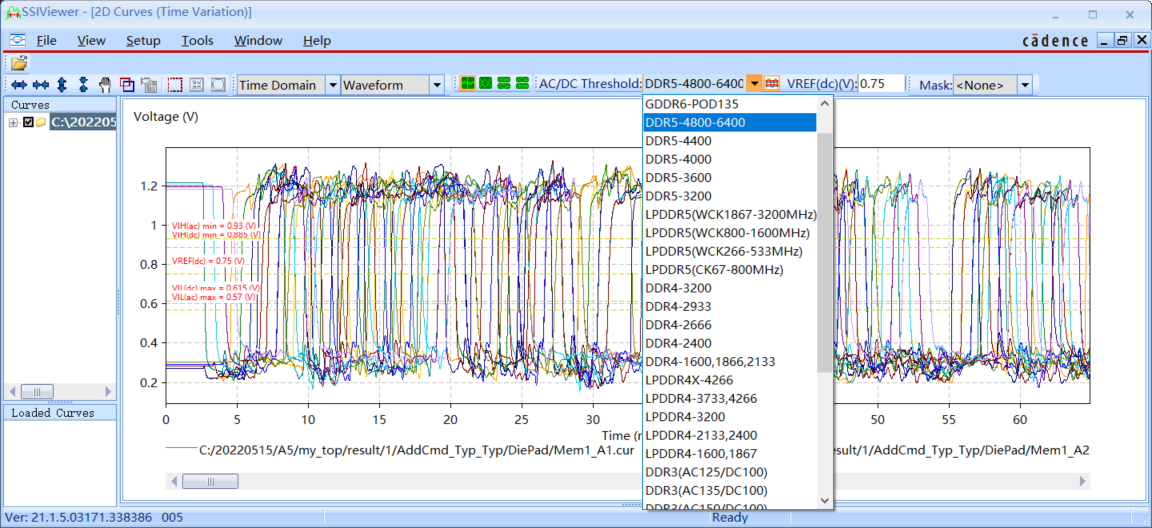Select the third green display-mode icon
This screenshot has height=528, width=1152.
point(504,84)
